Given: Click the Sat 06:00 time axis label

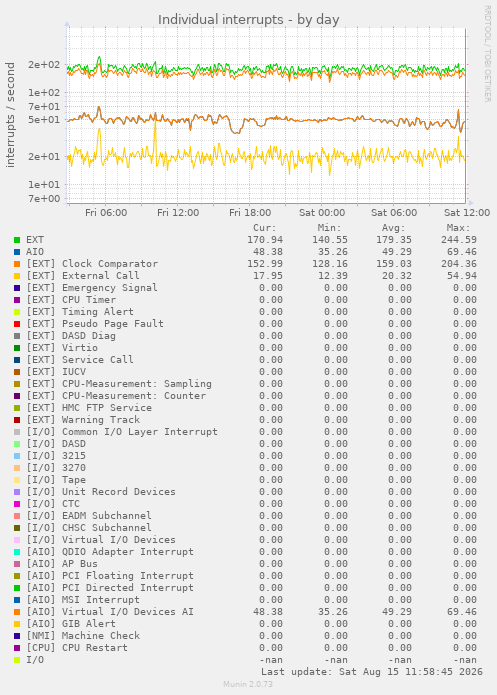Looking at the screenshot, I should tap(394, 213).
